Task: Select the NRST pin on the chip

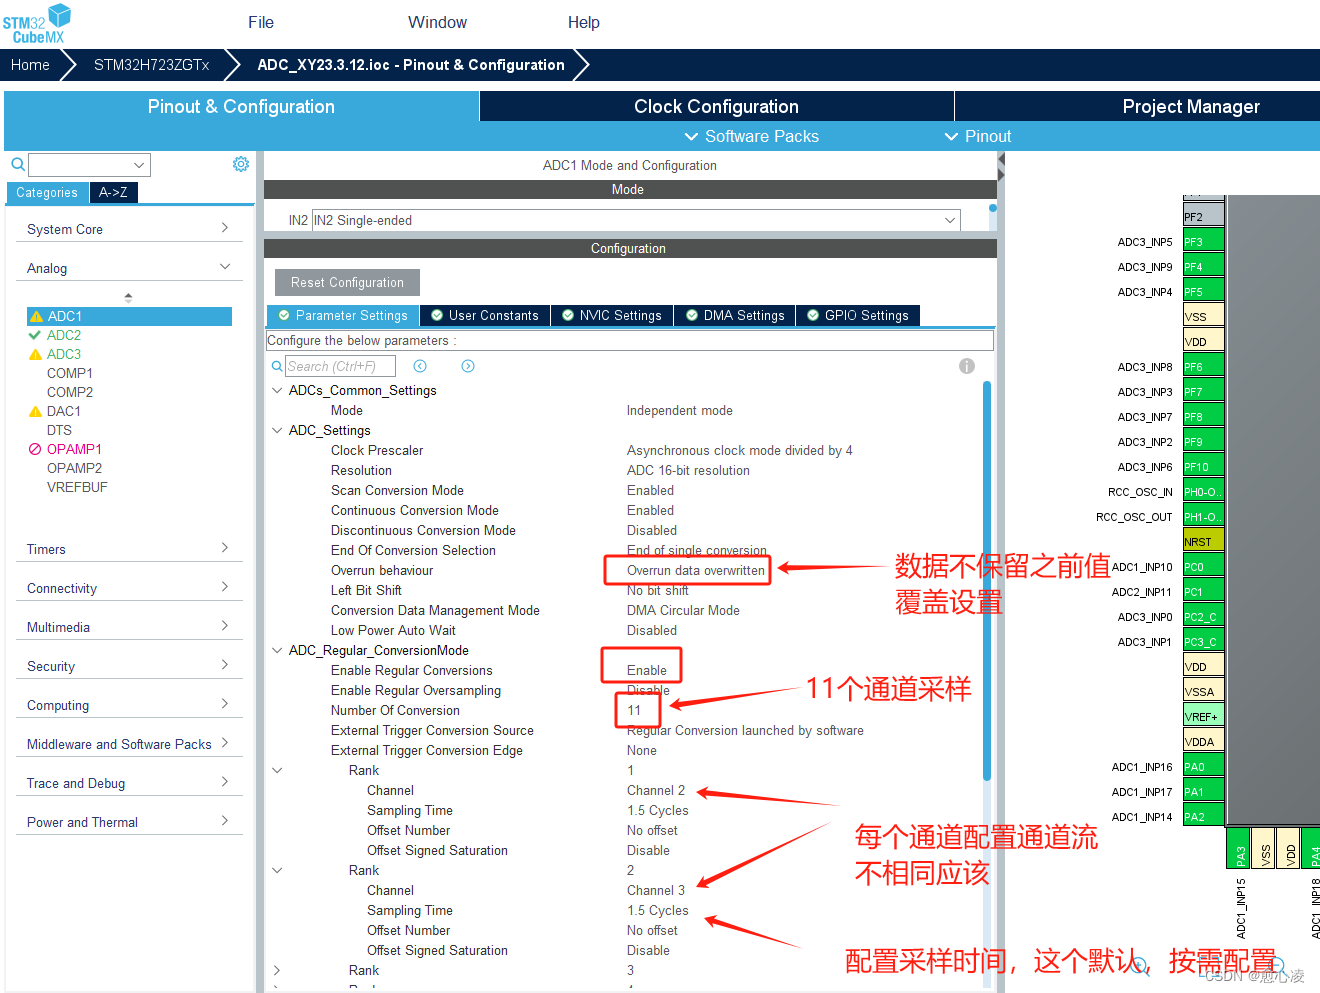Action: tap(1204, 542)
